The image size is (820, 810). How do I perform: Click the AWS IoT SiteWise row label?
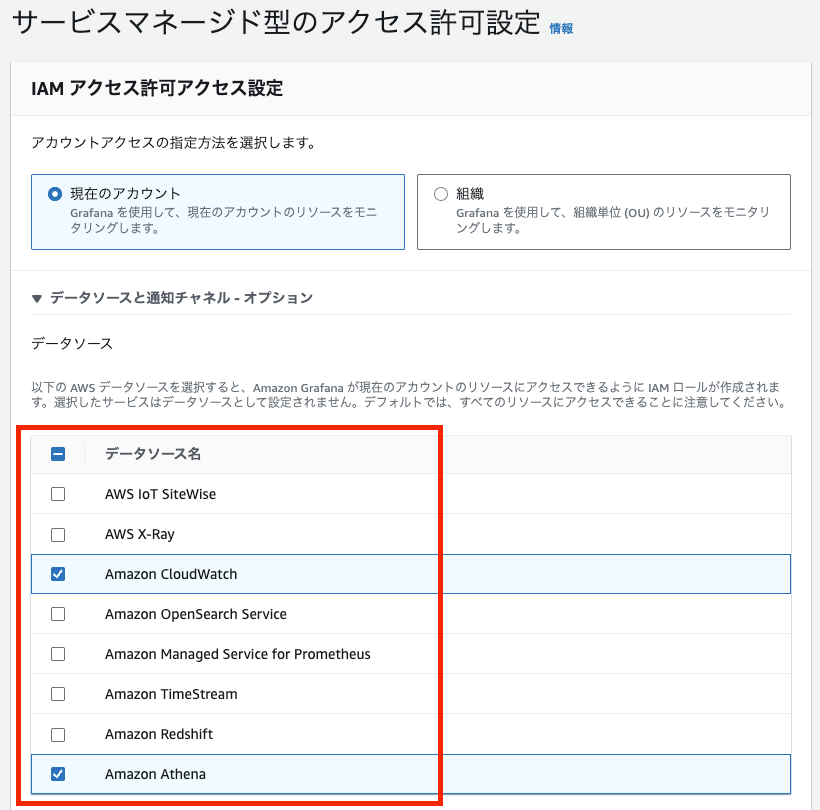click(161, 494)
